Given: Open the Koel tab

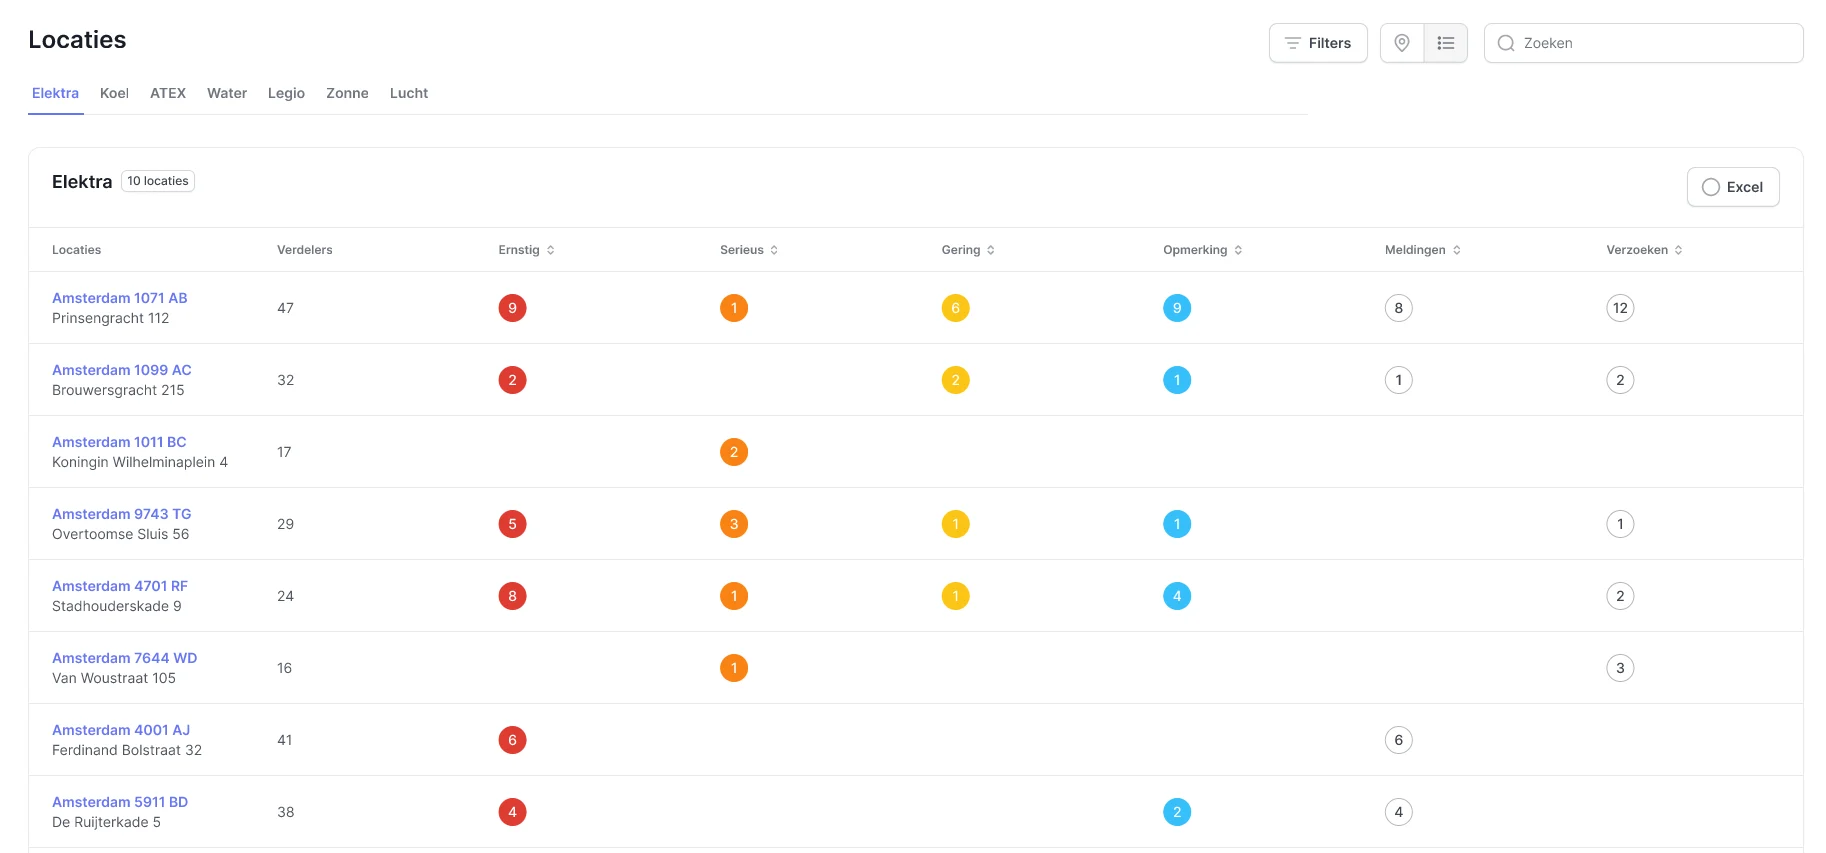Looking at the screenshot, I should (114, 93).
